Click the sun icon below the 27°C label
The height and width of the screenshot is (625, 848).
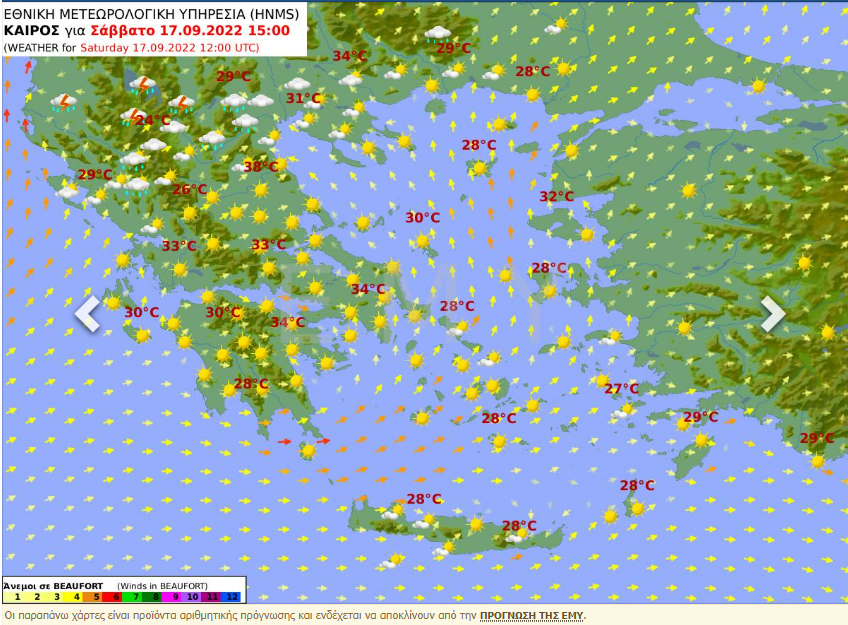point(627,408)
